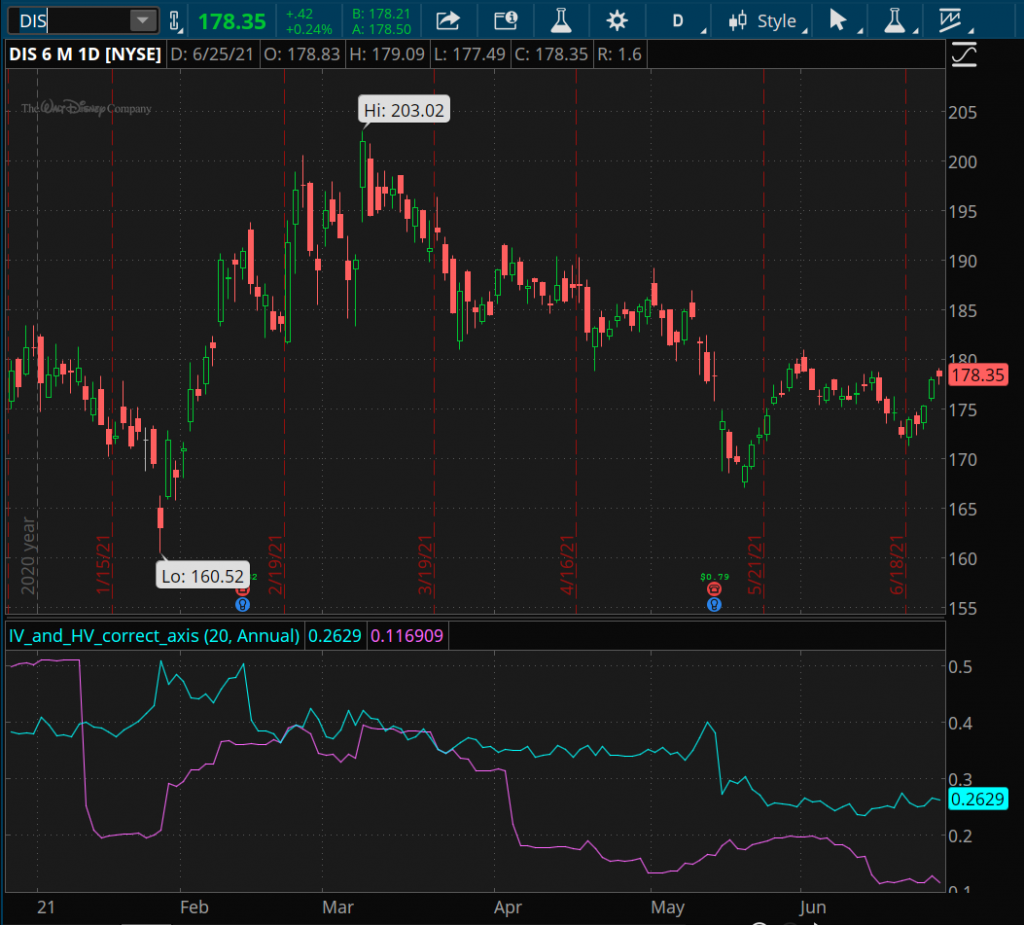Click the red earnings phone icon near February
The image size is (1024, 925).
242,590
